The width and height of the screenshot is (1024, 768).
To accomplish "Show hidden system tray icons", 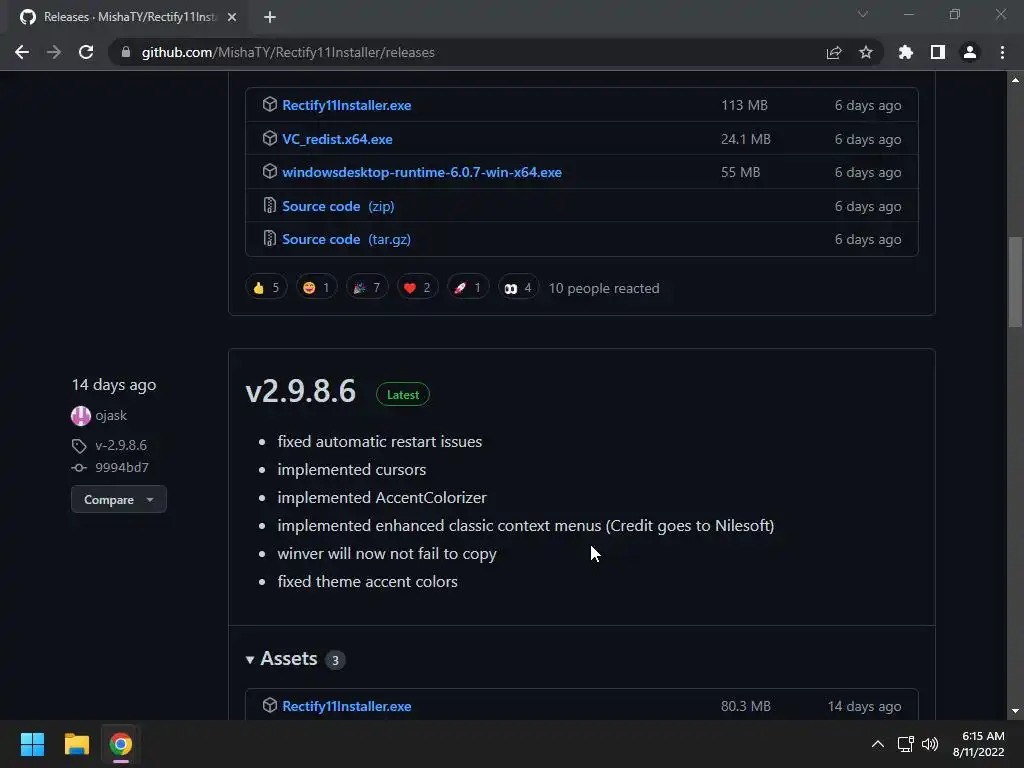I will (x=878, y=744).
